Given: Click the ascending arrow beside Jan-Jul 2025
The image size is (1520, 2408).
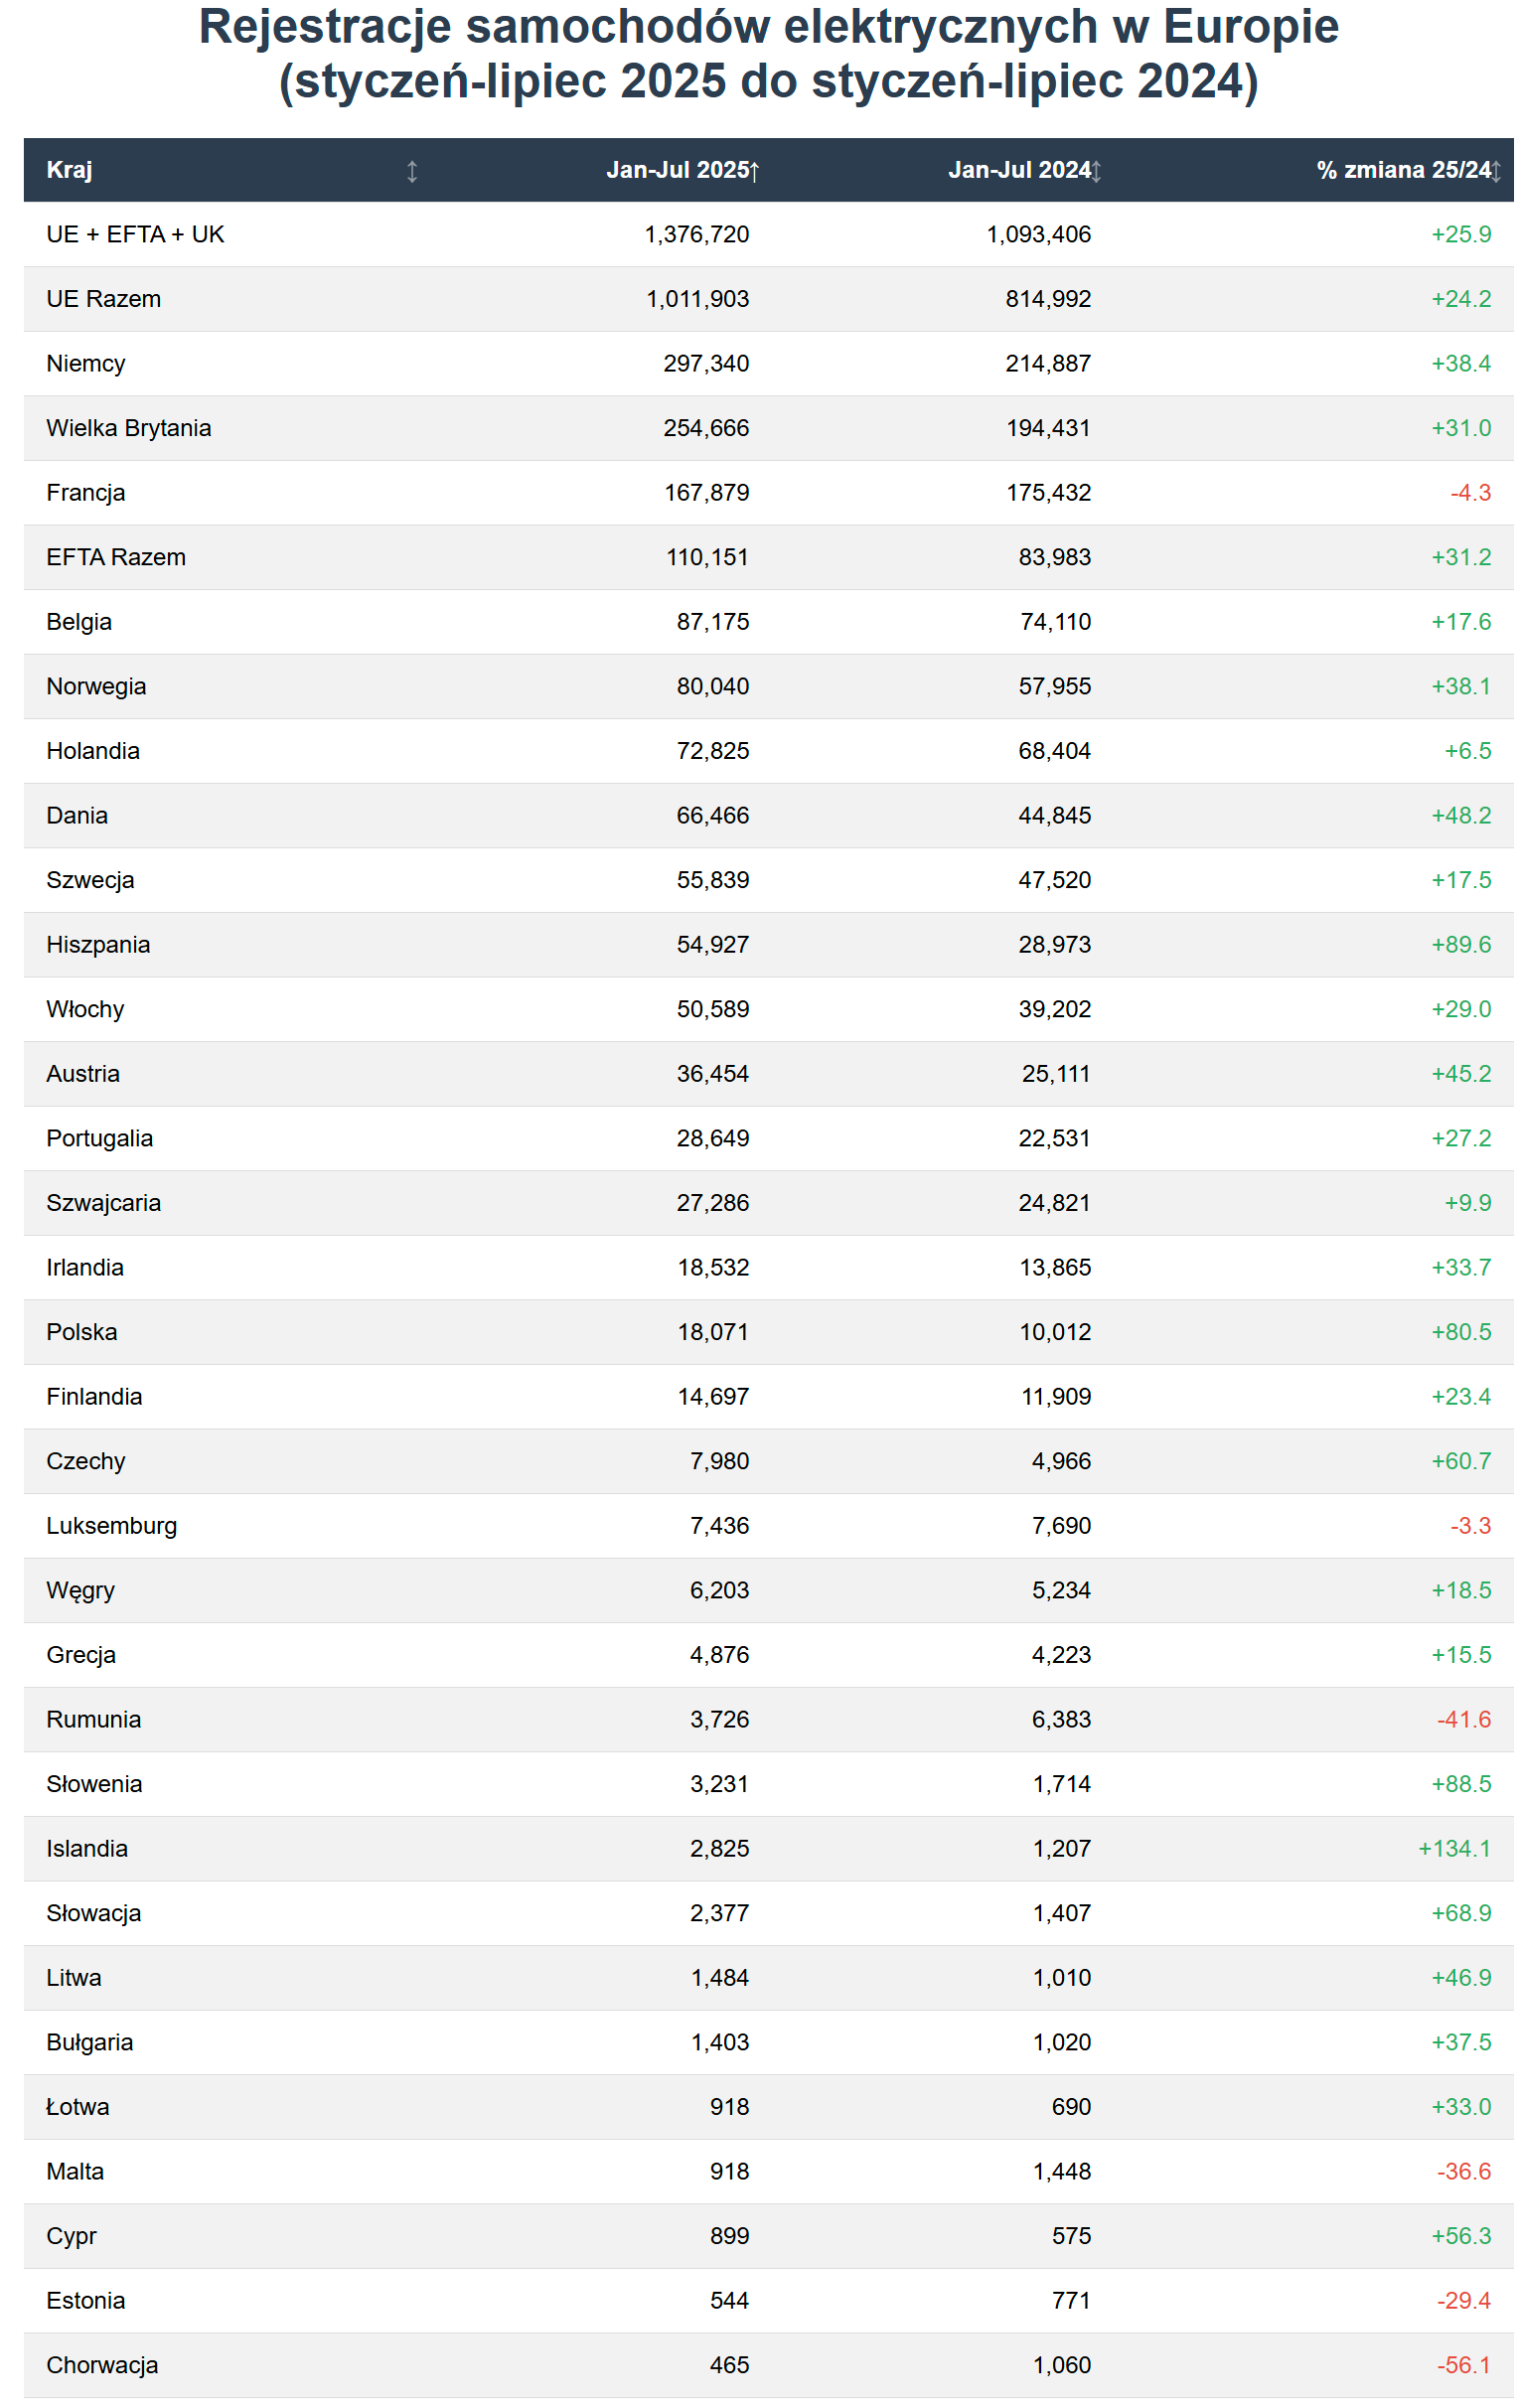Looking at the screenshot, I should [x=754, y=171].
